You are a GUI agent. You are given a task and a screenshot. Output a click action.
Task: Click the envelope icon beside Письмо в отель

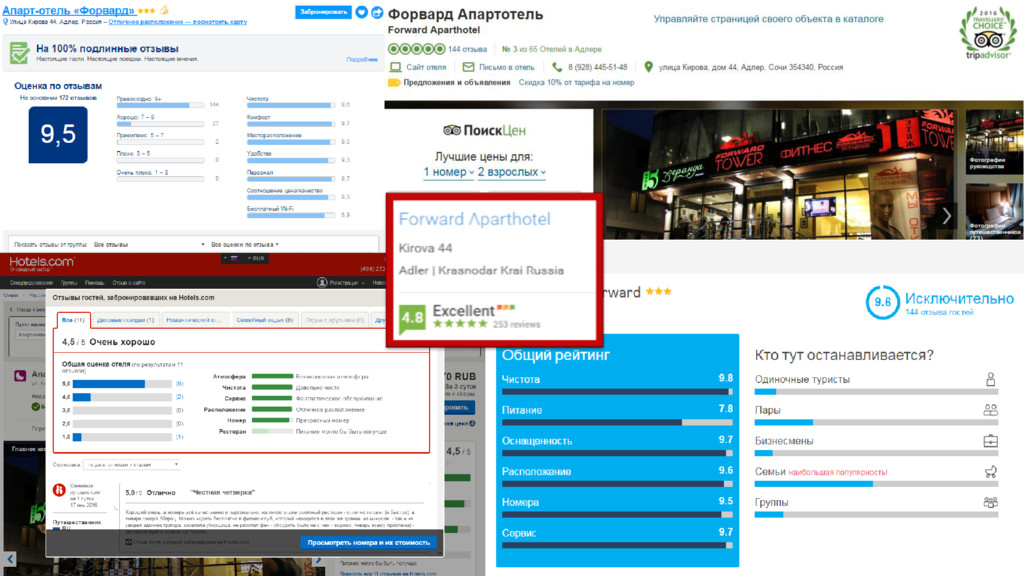[468, 67]
